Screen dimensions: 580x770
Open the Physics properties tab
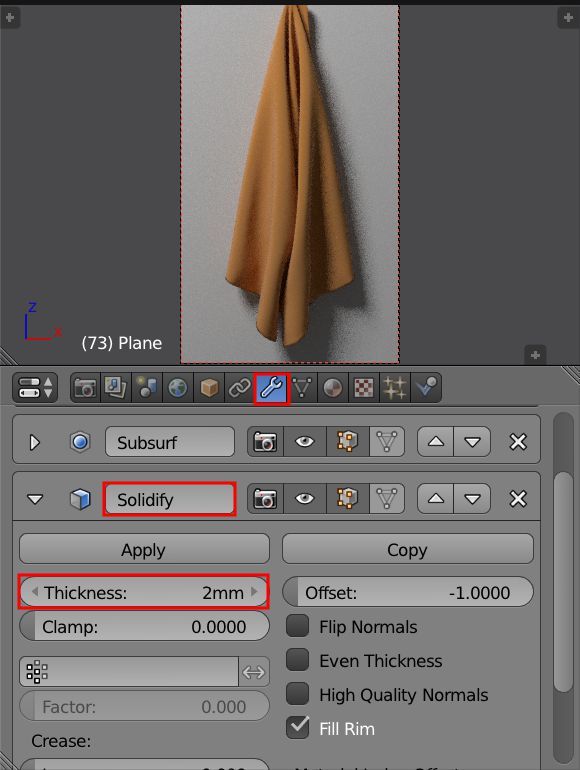click(x=425, y=388)
